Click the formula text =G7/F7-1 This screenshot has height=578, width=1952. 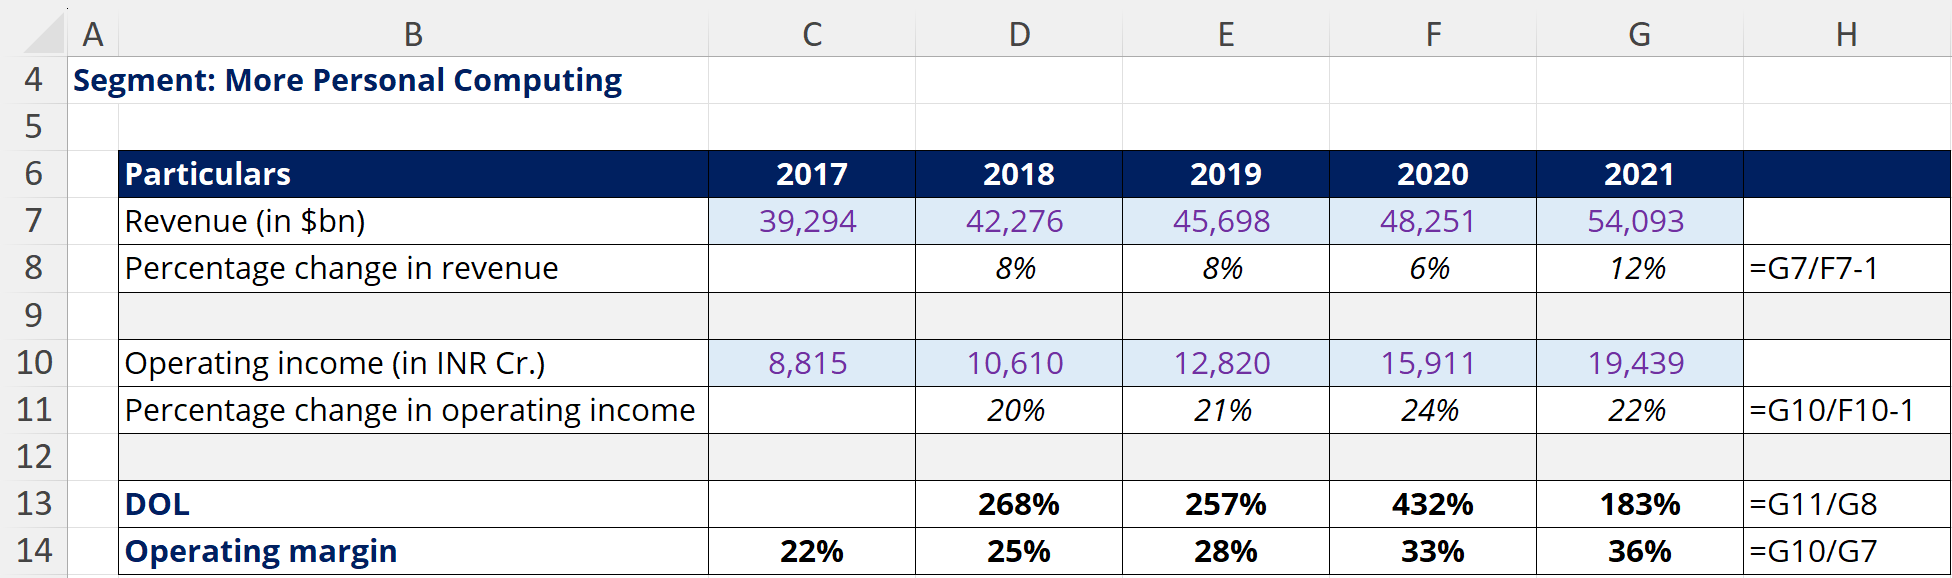(x=1814, y=268)
